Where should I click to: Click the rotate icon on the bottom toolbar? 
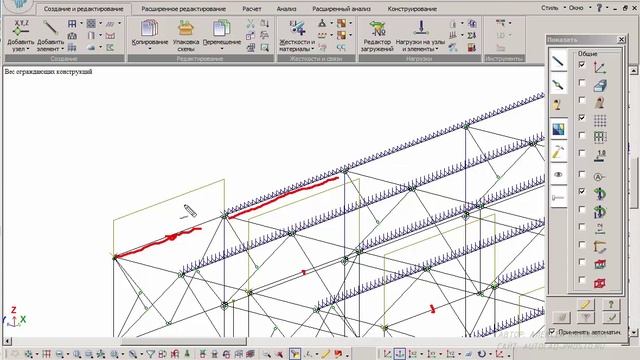[x=482, y=354]
